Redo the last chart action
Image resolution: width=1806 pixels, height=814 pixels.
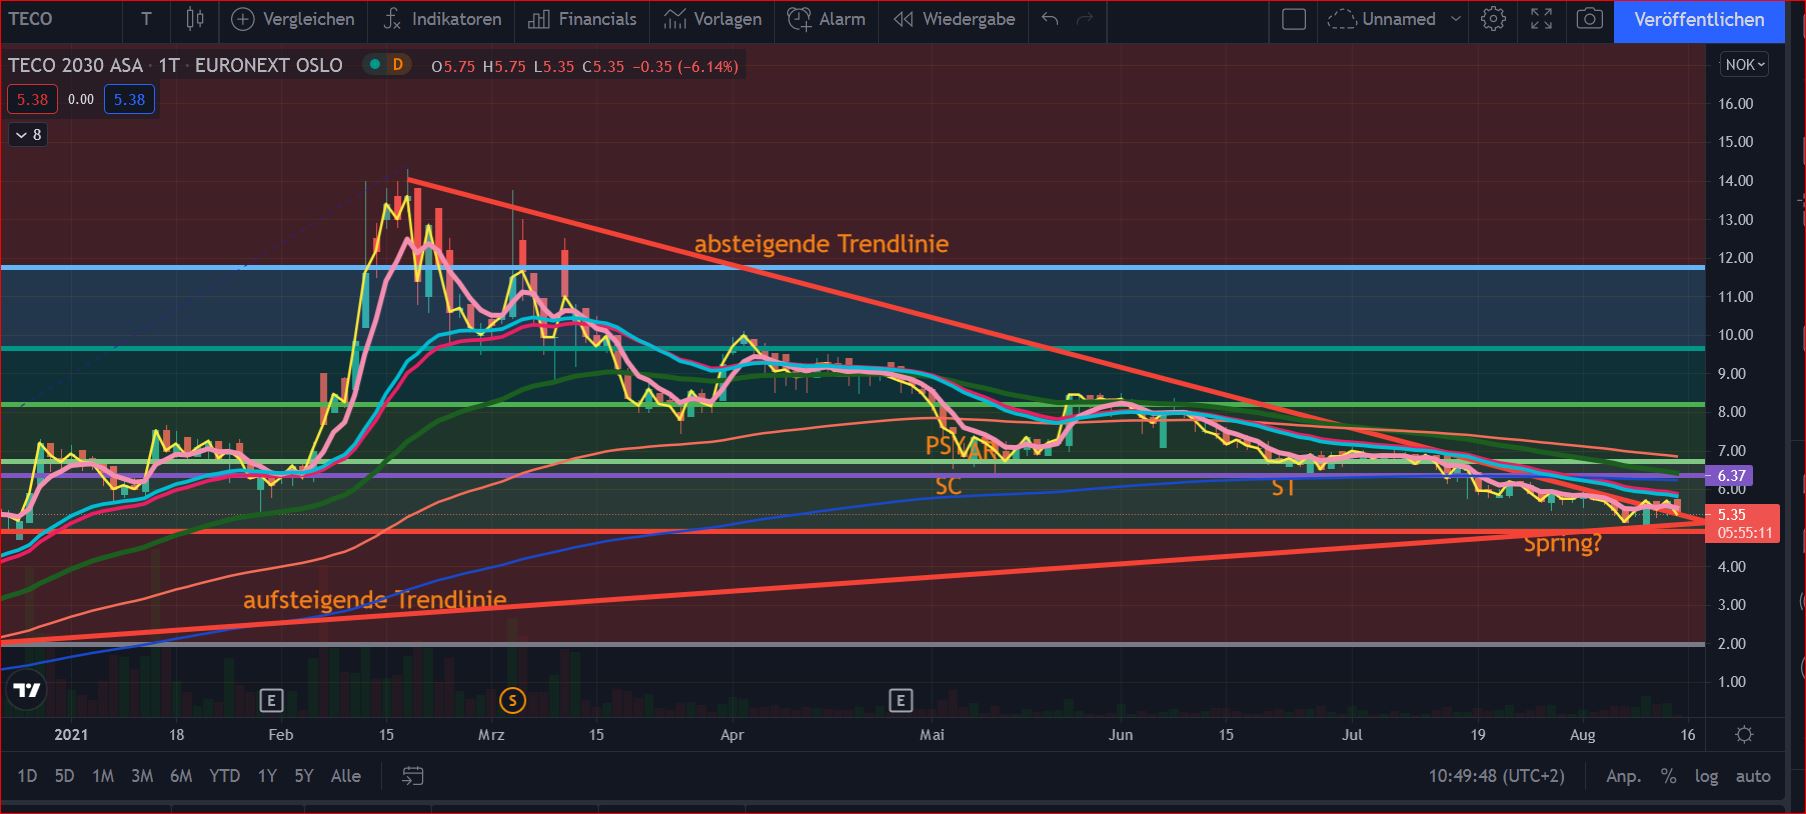click(1085, 19)
